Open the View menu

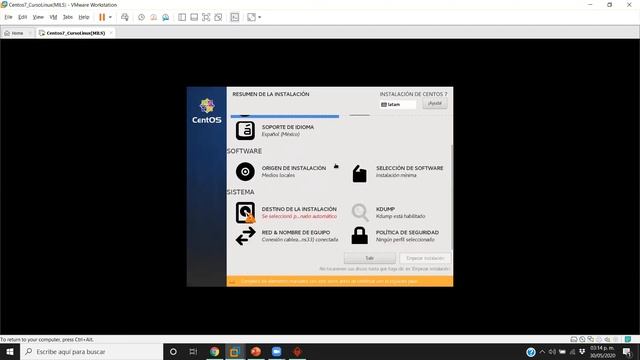38,17
